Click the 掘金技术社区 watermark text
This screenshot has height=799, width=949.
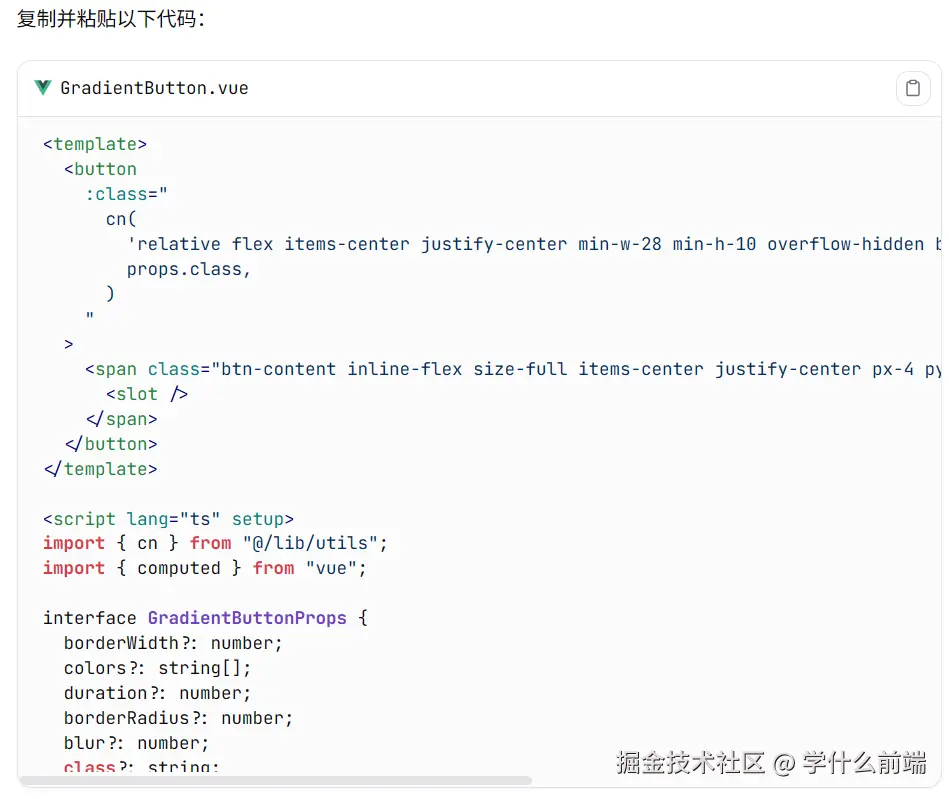pyautogui.click(x=690, y=763)
